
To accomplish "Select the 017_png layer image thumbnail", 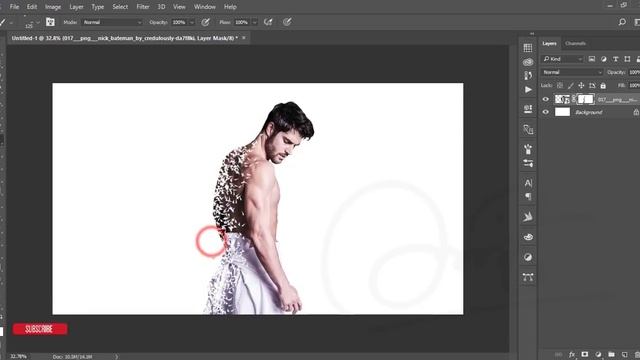I will 562,99.
